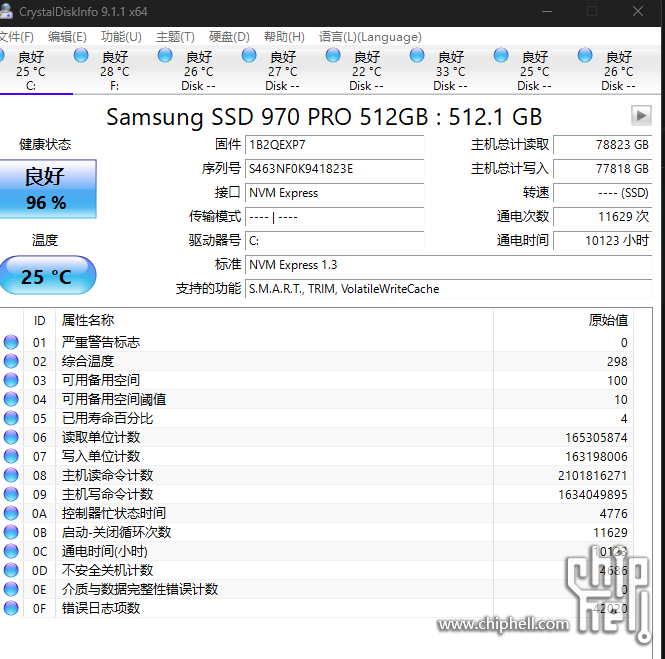
Task: Click the 良好 96 % health status button
Action: 48,189
